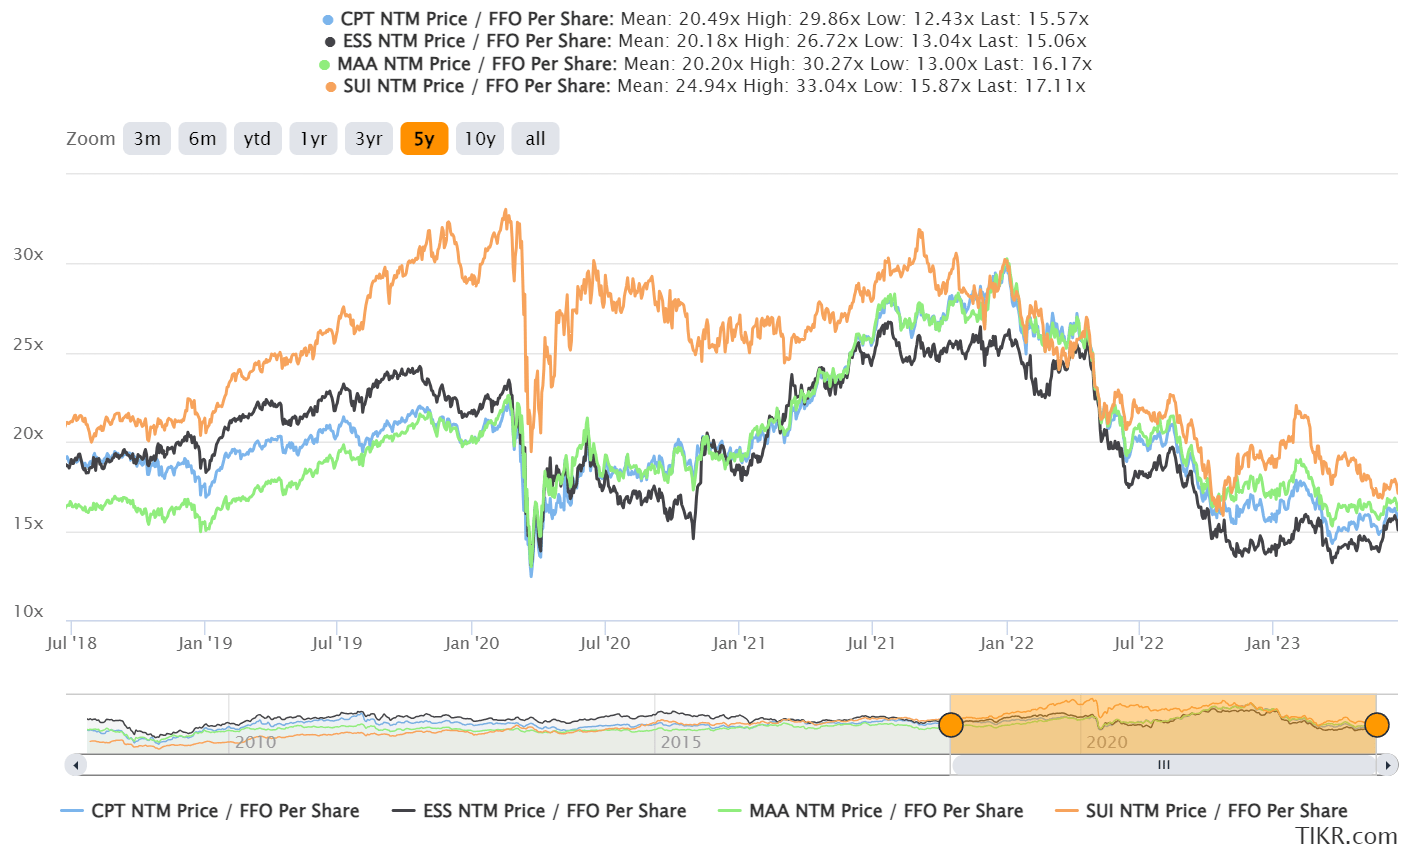Show all data with the all button
The image size is (1413, 862).
coord(535,139)
